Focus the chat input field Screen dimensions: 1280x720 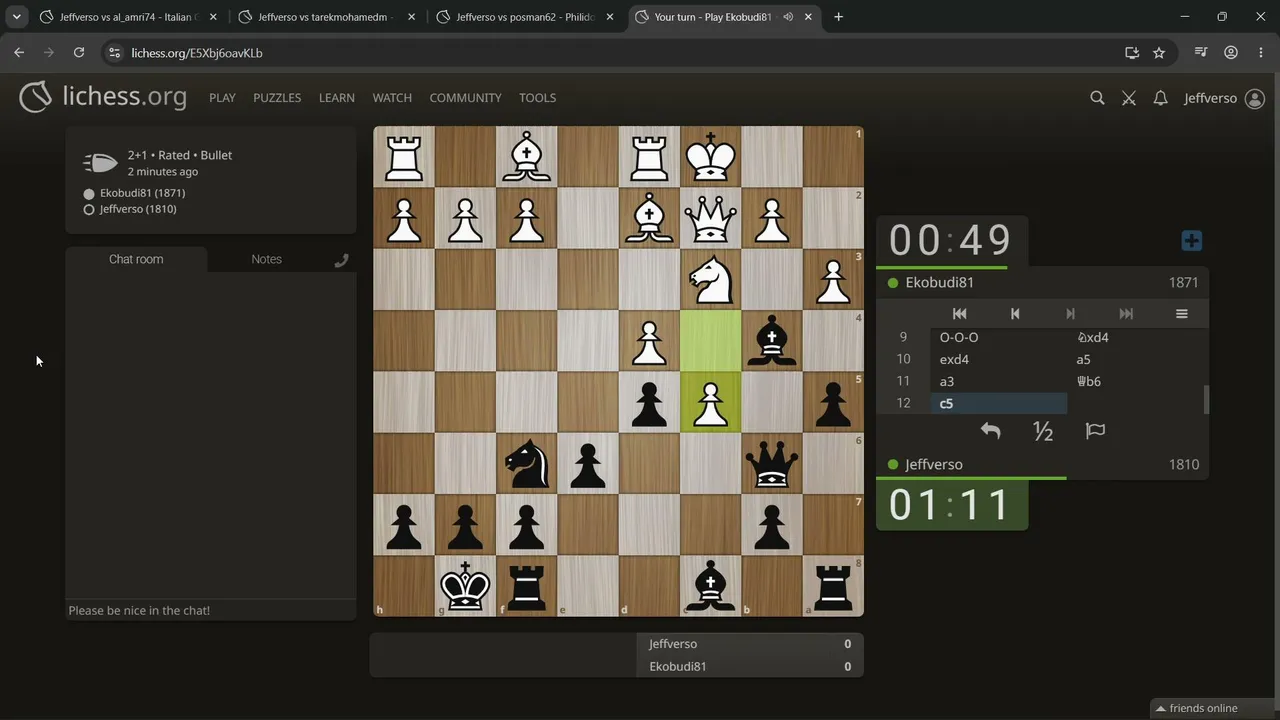tap(211, 610)
